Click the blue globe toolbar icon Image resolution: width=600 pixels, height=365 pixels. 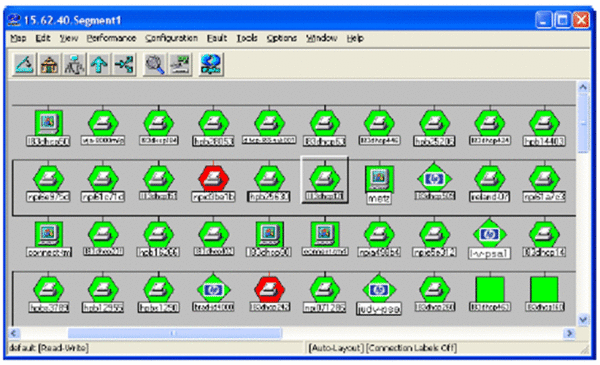click(x=210, y=64)
